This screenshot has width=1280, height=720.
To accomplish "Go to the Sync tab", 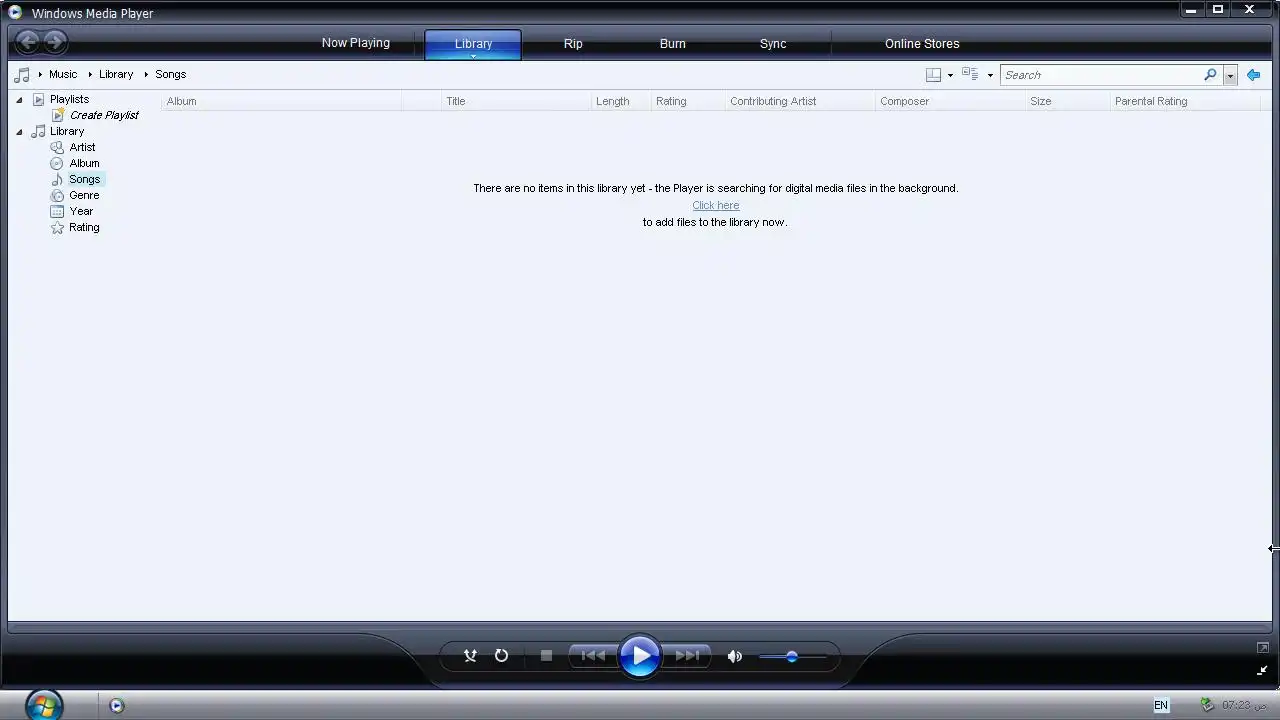I will click(773, 44).
